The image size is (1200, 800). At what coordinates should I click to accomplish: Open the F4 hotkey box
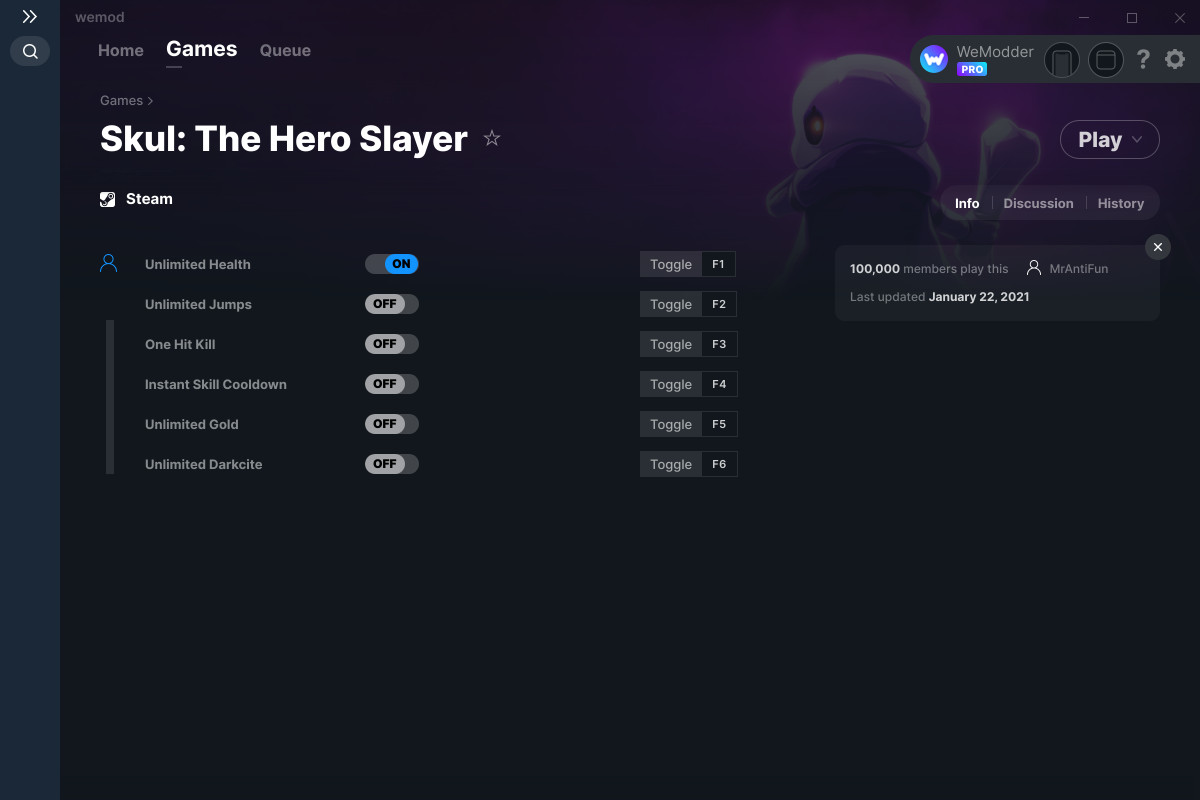pos(719,384)
